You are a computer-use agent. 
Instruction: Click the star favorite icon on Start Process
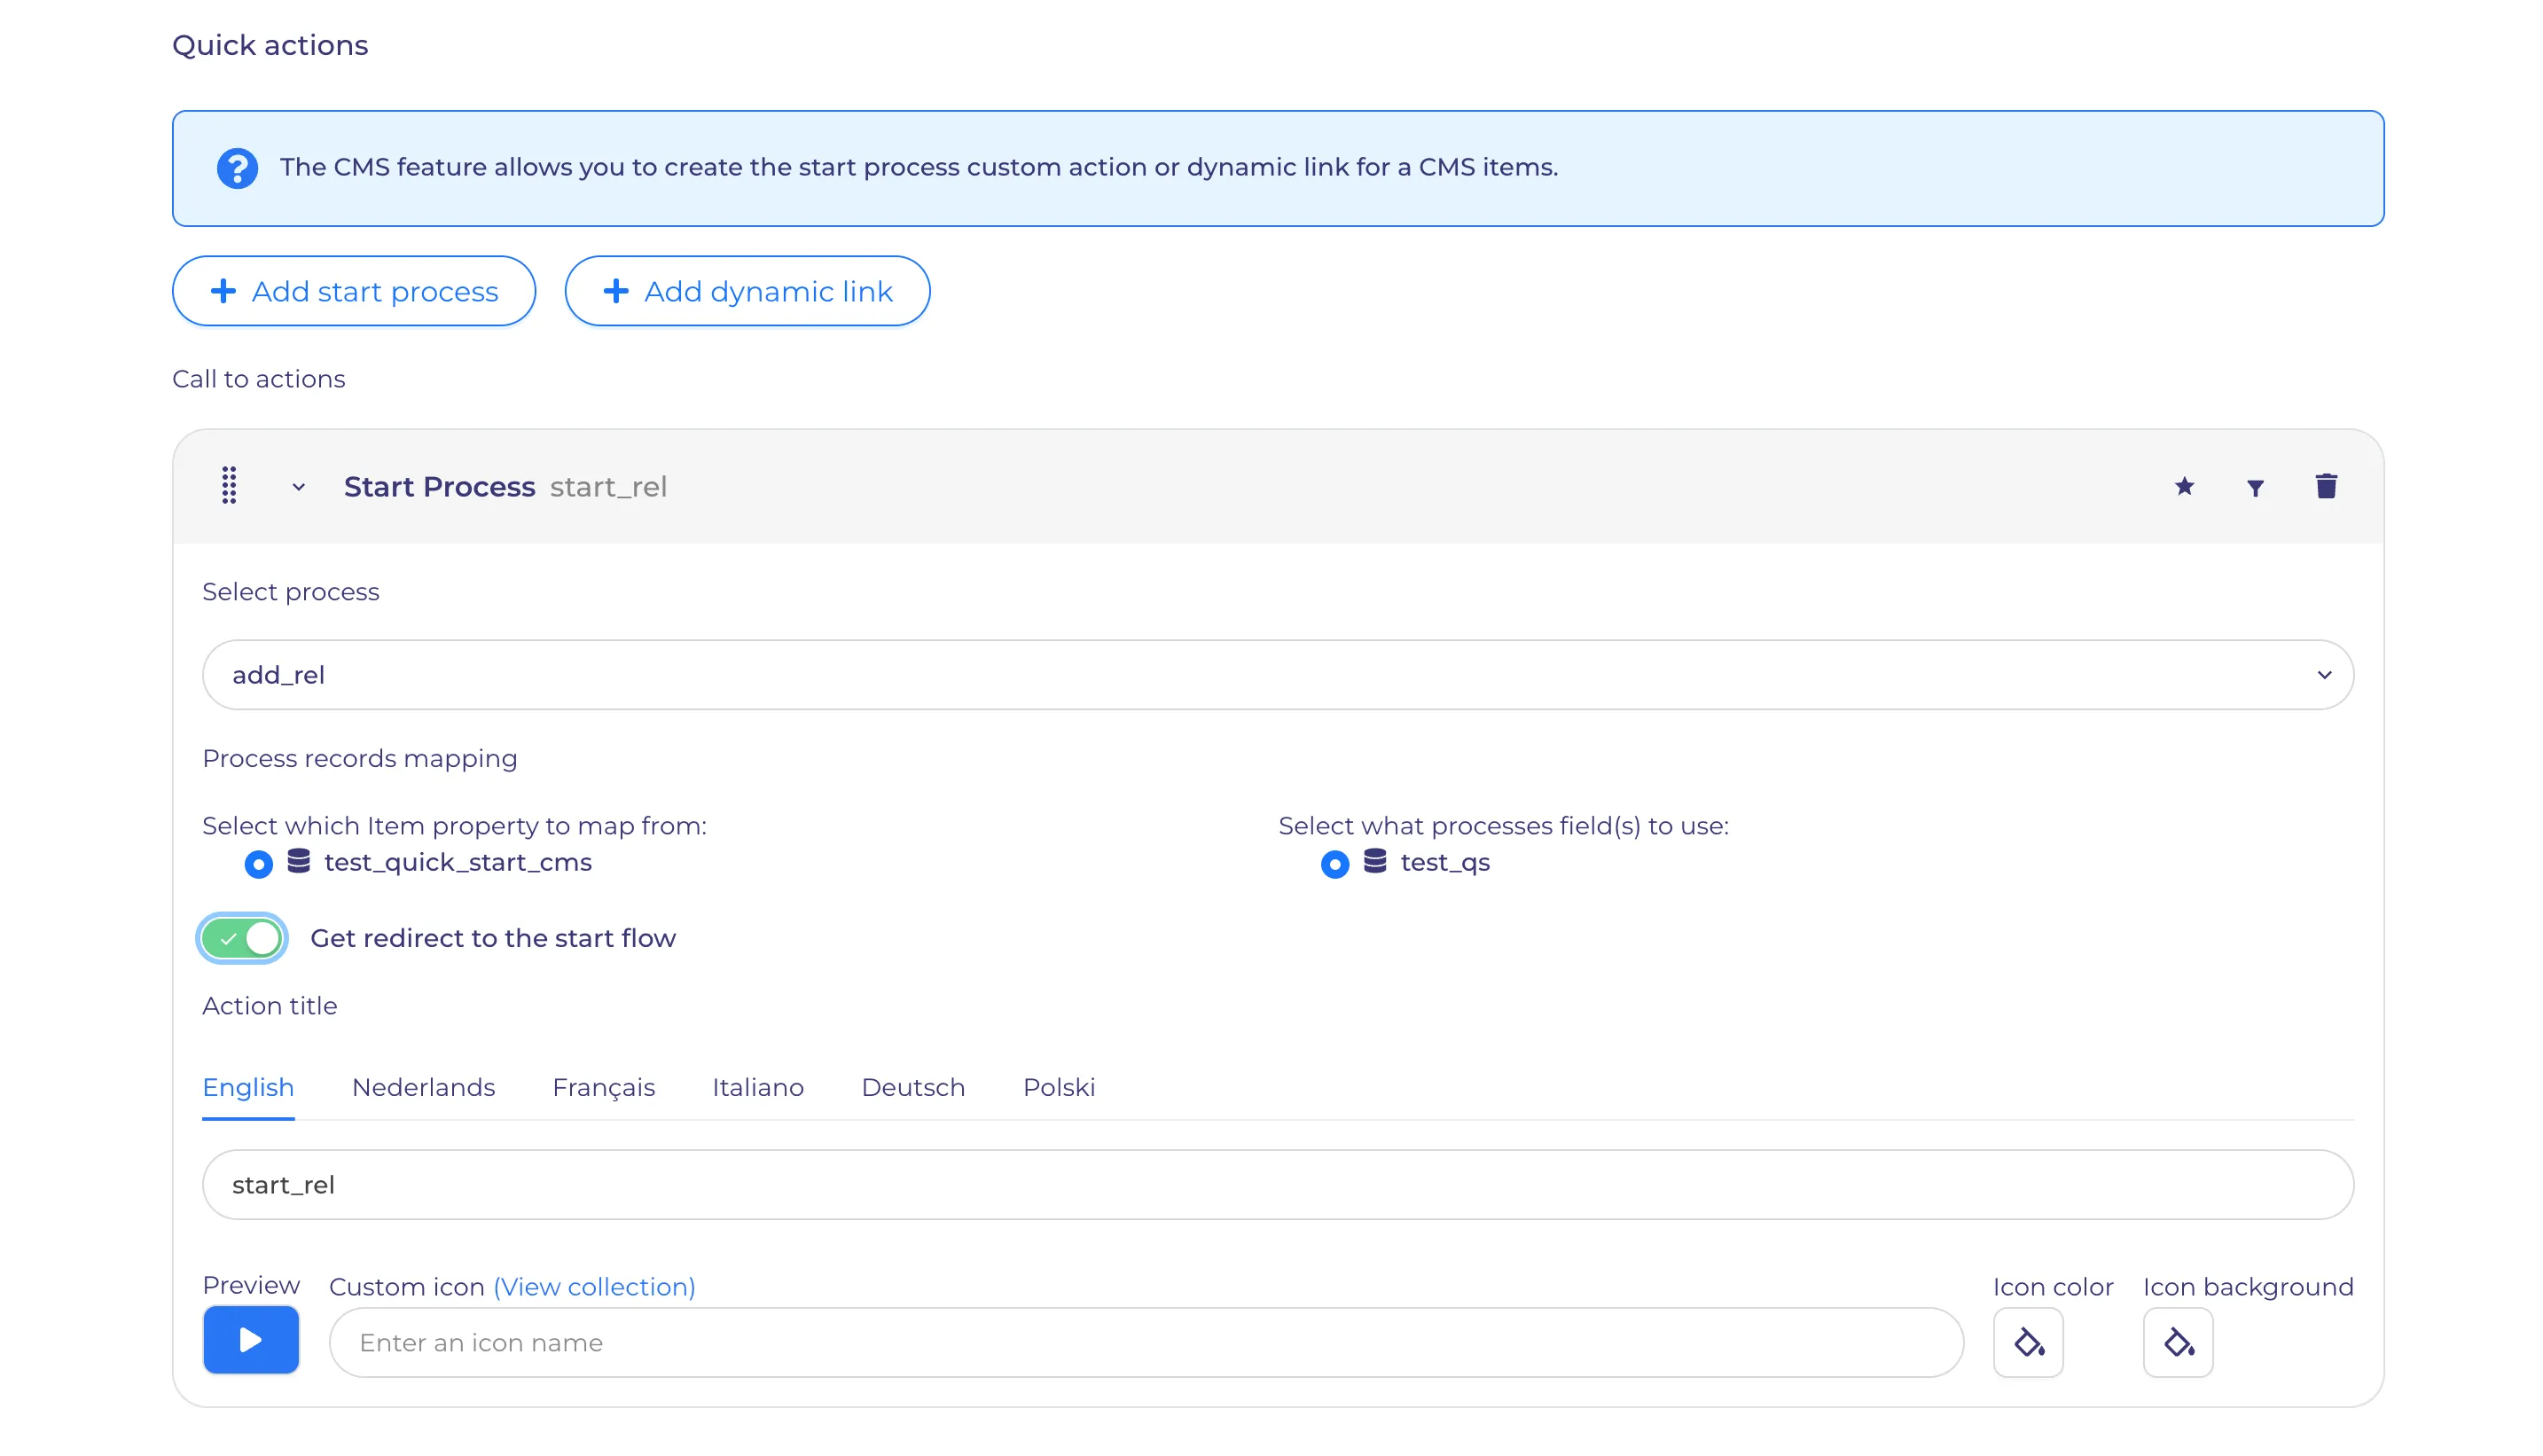coord(2184,487)
